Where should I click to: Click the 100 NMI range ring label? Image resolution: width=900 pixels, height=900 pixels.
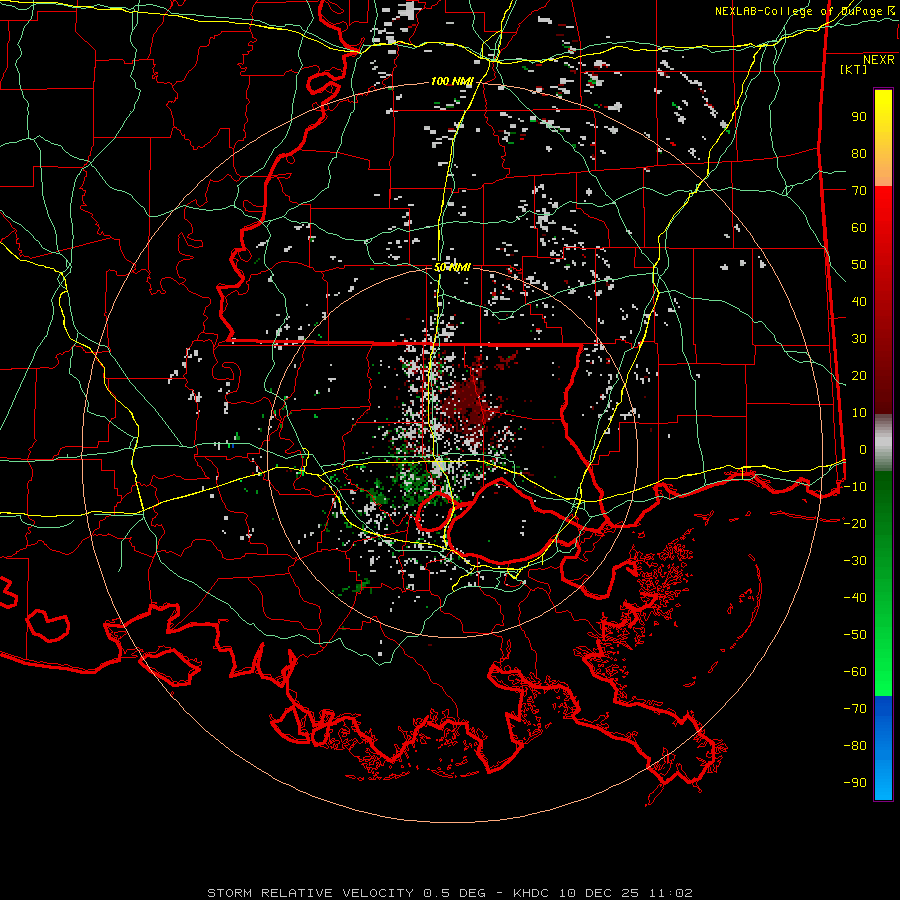click(x=452, y=82)
